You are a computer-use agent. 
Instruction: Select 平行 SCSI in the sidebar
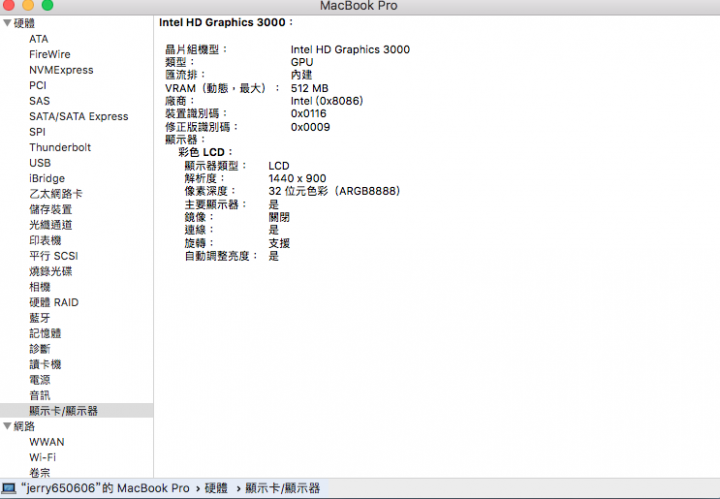tap(54, 256)
